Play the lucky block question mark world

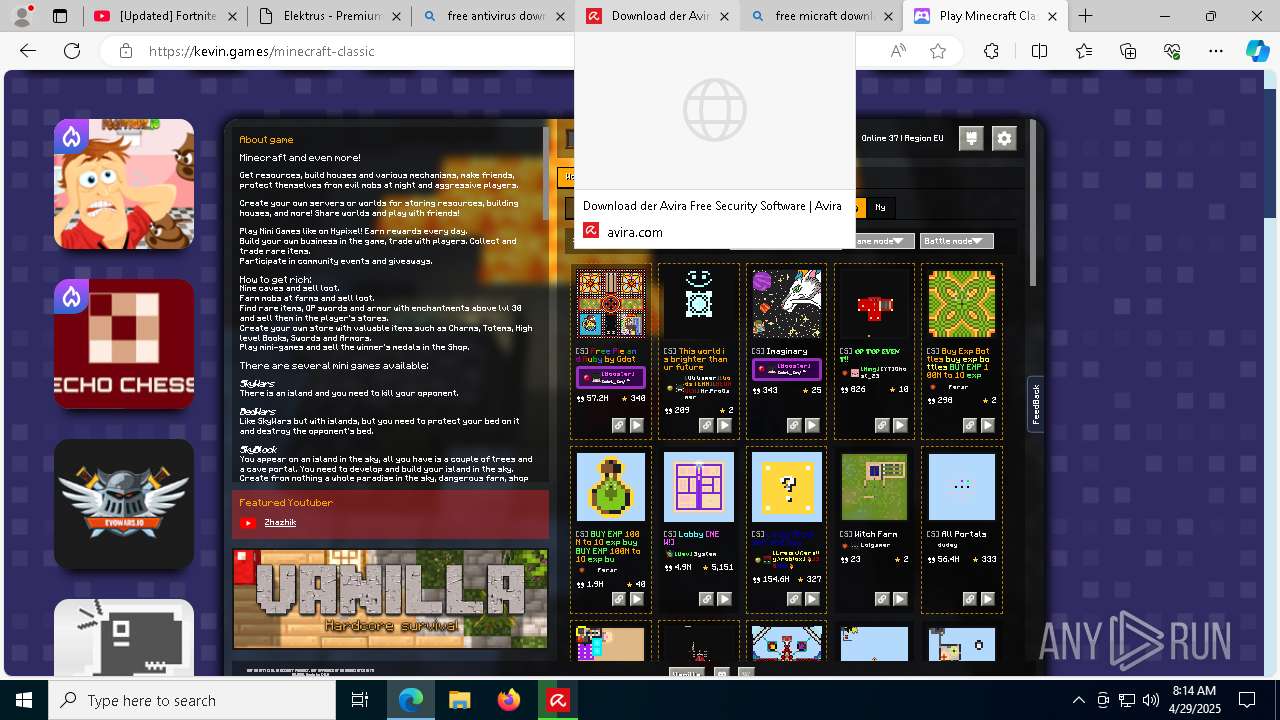[x=812, y=599]
